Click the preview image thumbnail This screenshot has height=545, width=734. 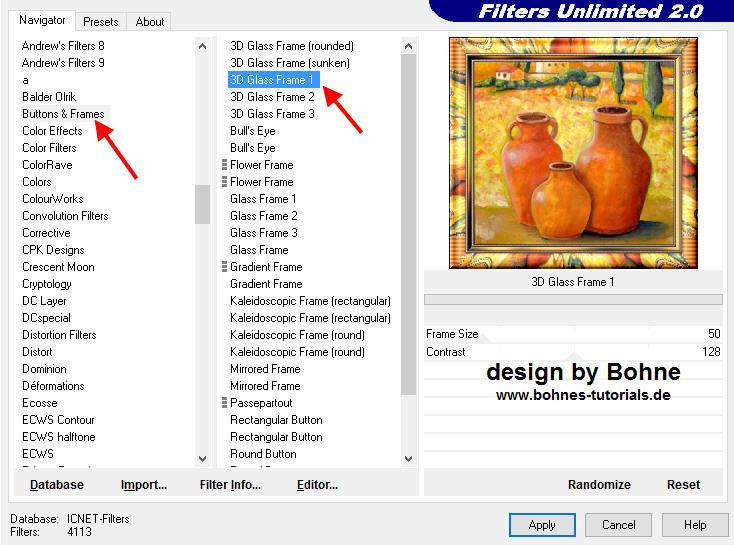click(x=573, y=153)
